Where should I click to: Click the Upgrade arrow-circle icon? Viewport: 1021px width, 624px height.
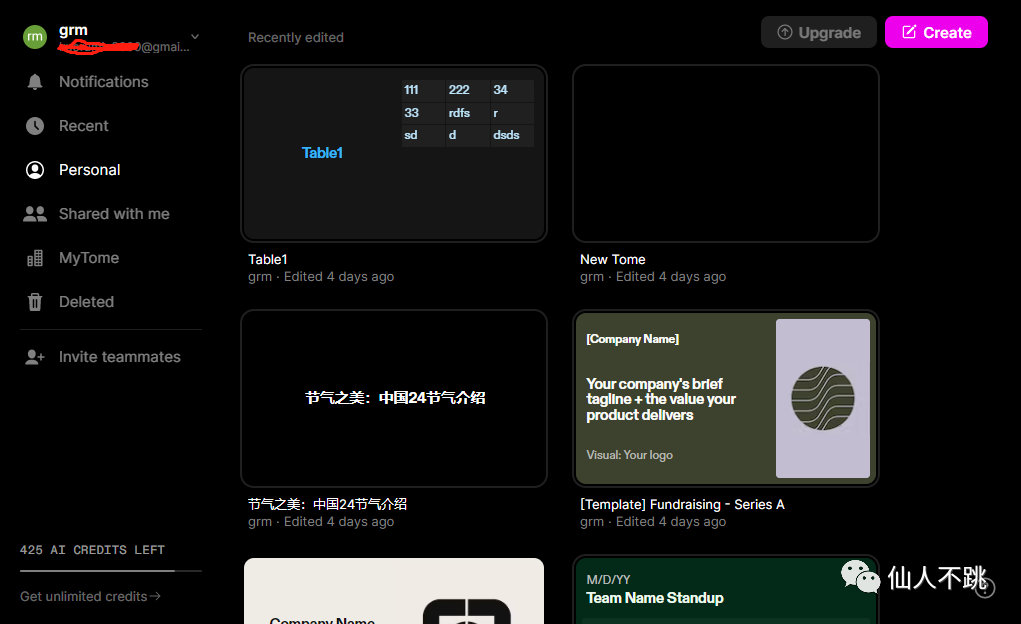pyautogui.click(x=785, y=32)
